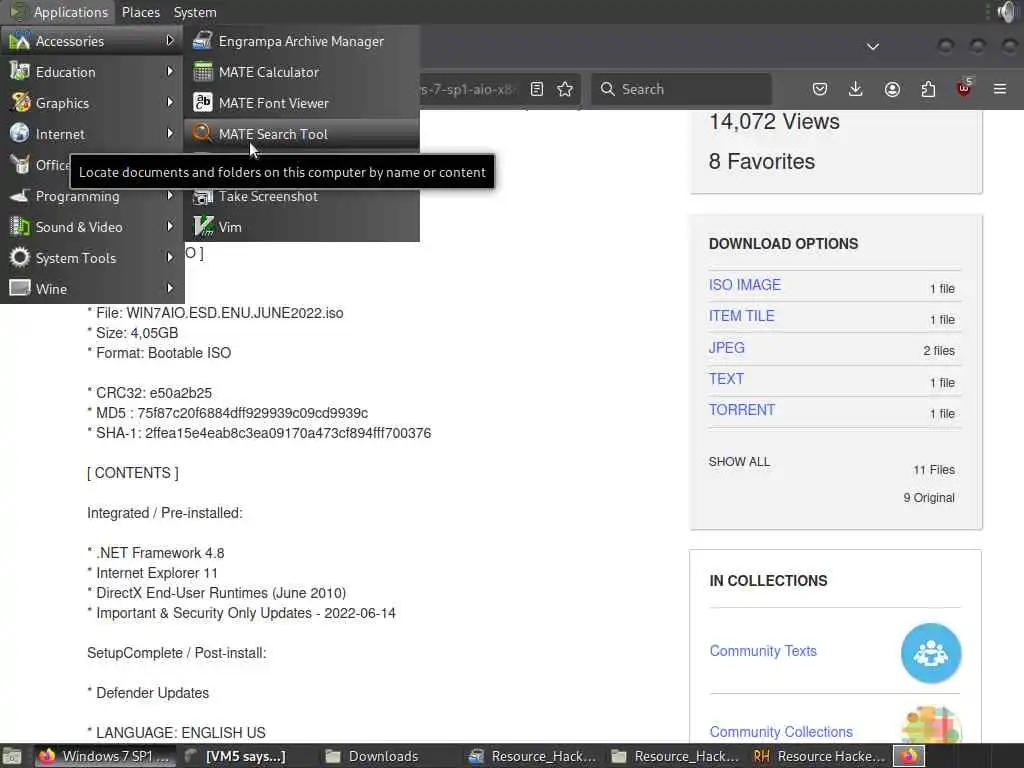The width and height of the screenshot is (1024, 768).
Task: Open MATE Font Viewer
Action: [x=301, y=103]
